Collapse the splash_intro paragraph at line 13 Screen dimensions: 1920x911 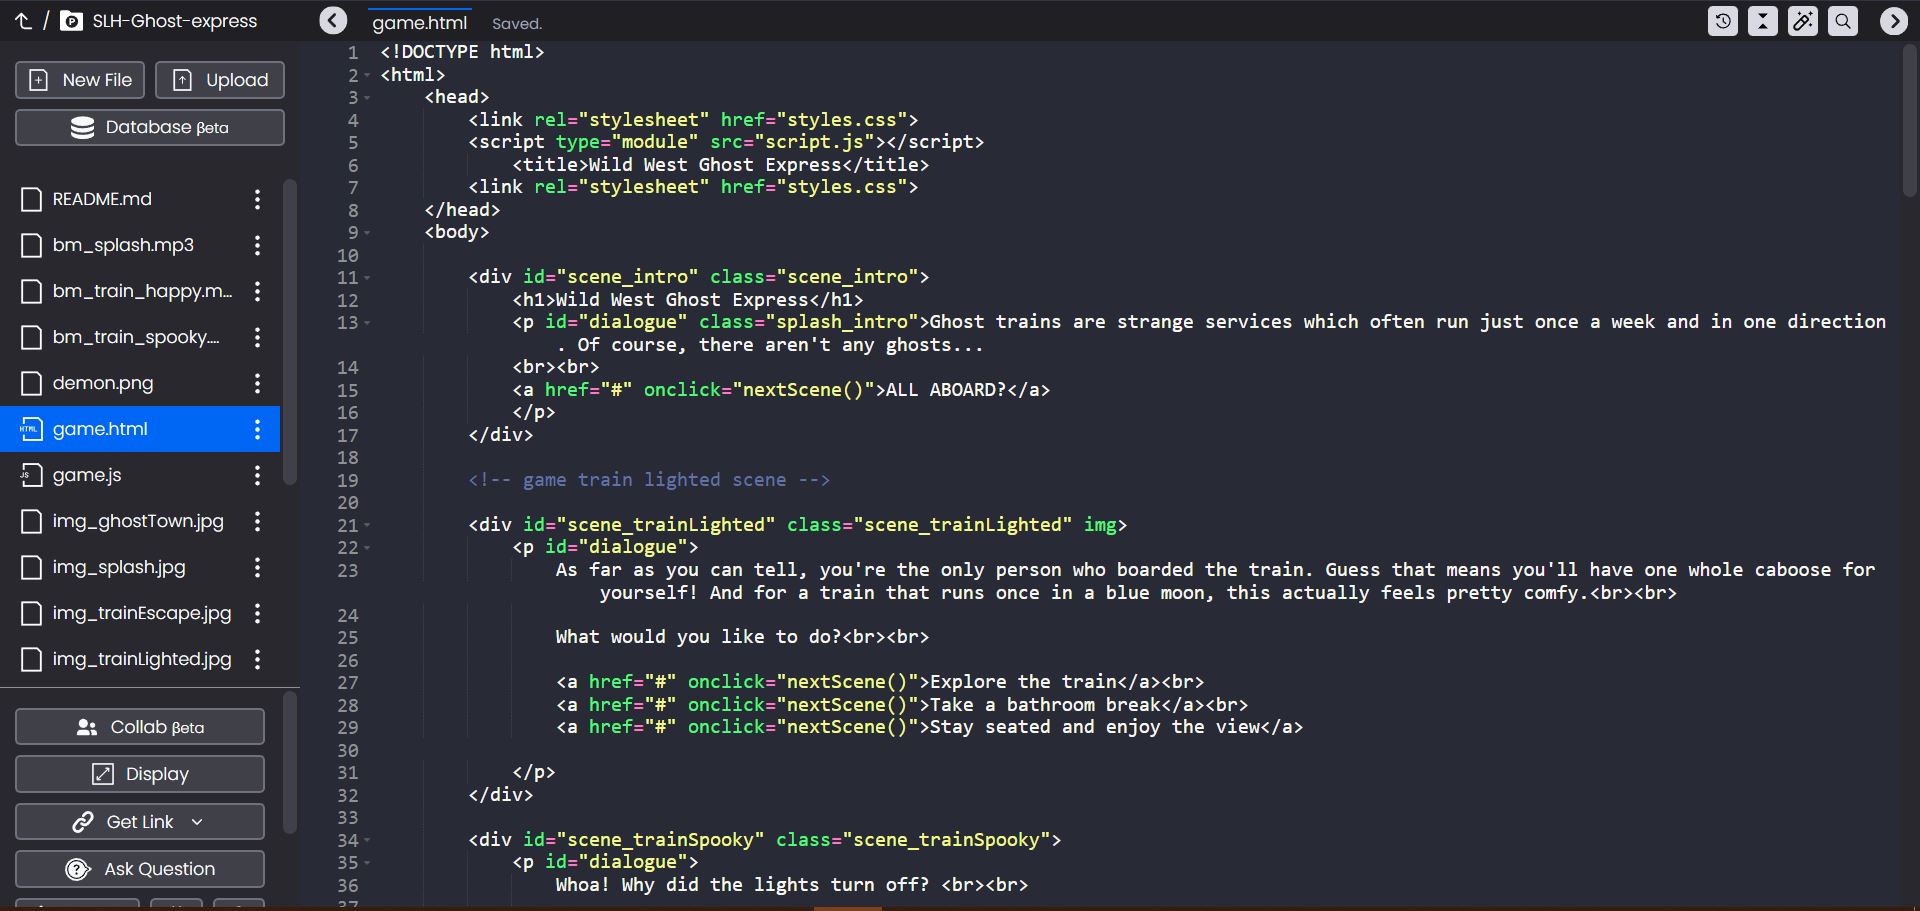367,323
